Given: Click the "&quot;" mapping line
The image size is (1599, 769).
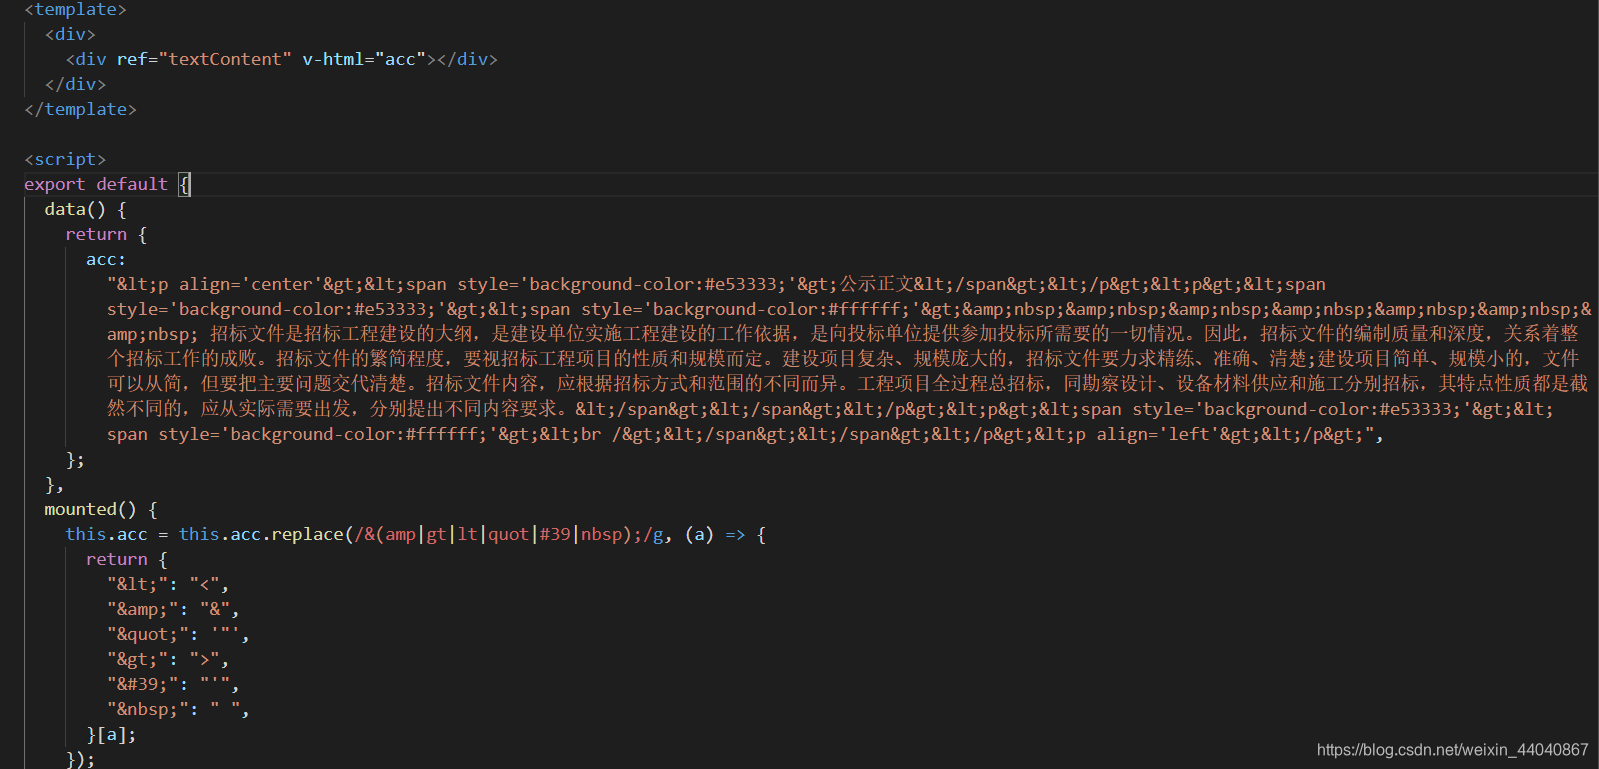Looking at the screenshot, I should coord(178,634).
